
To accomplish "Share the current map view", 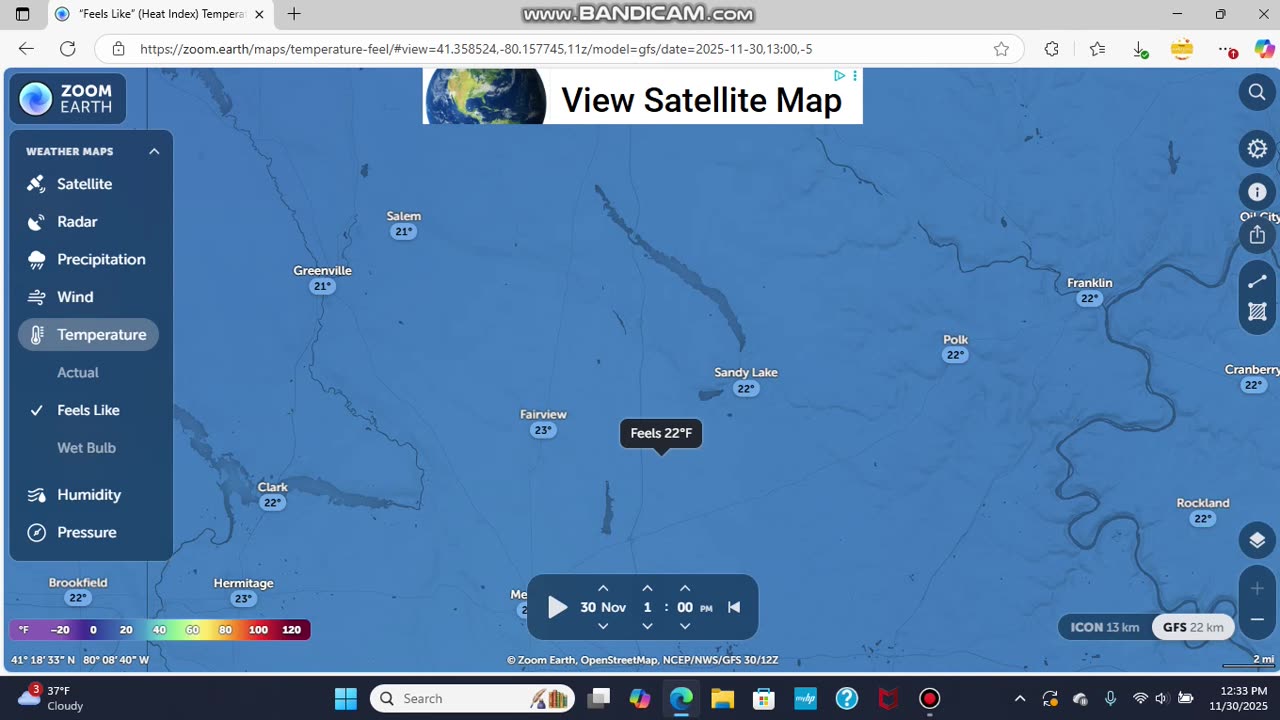I will (1257, 235).
